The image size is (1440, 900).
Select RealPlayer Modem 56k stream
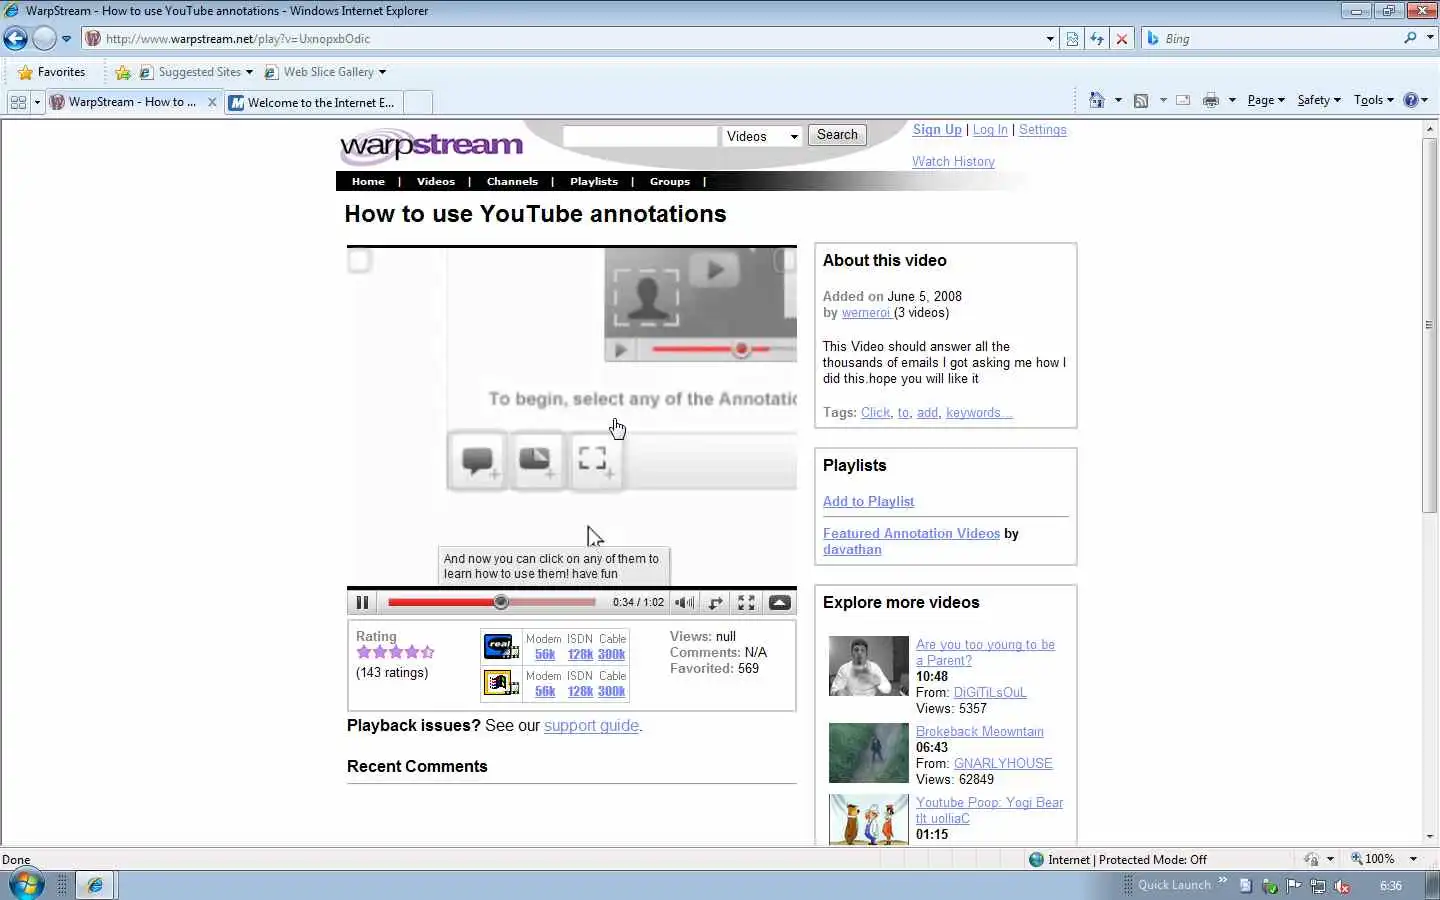545,654
